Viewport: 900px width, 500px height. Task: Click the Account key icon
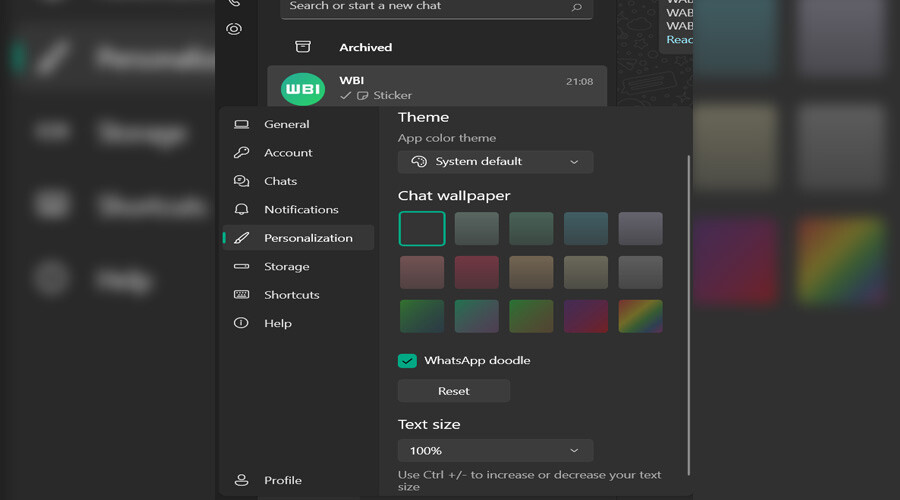pyautogui.click(x=241, y=153)
